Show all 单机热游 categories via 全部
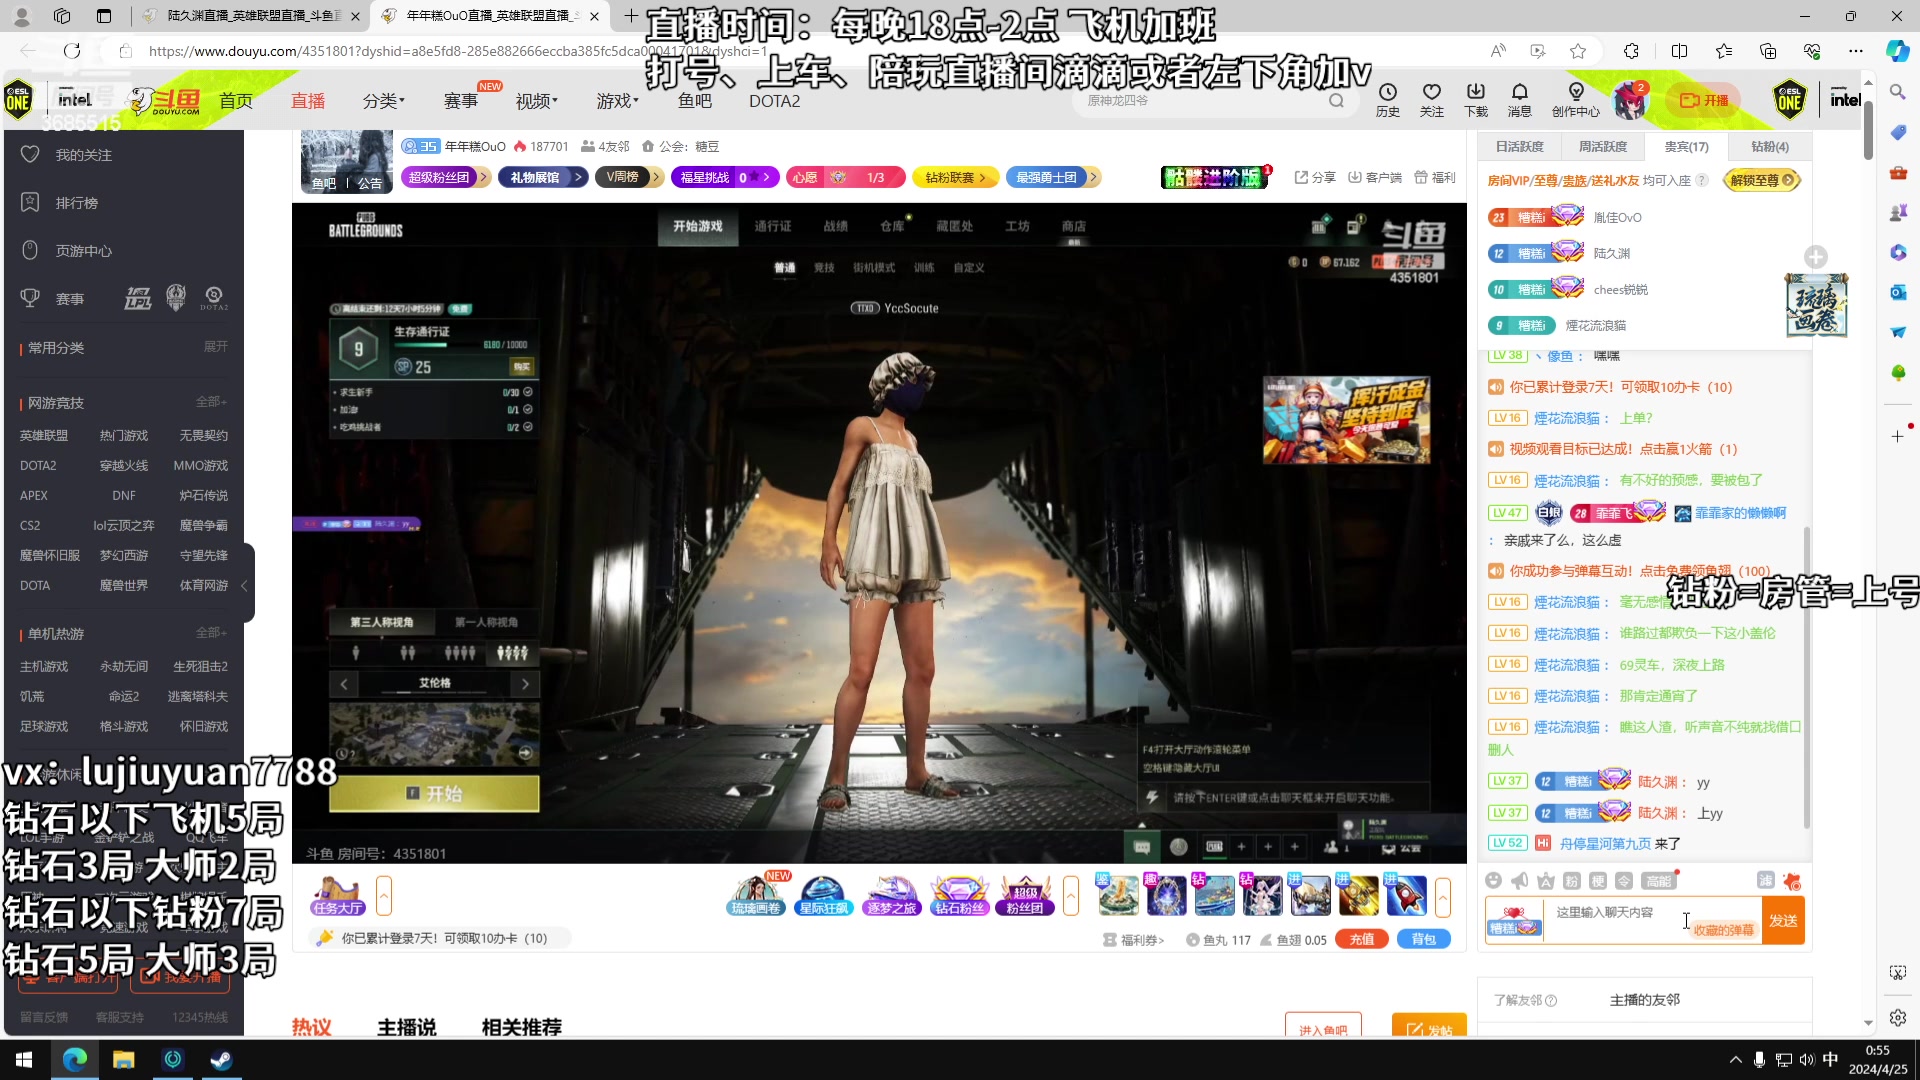1920x1080 pixels. (210, 633)
